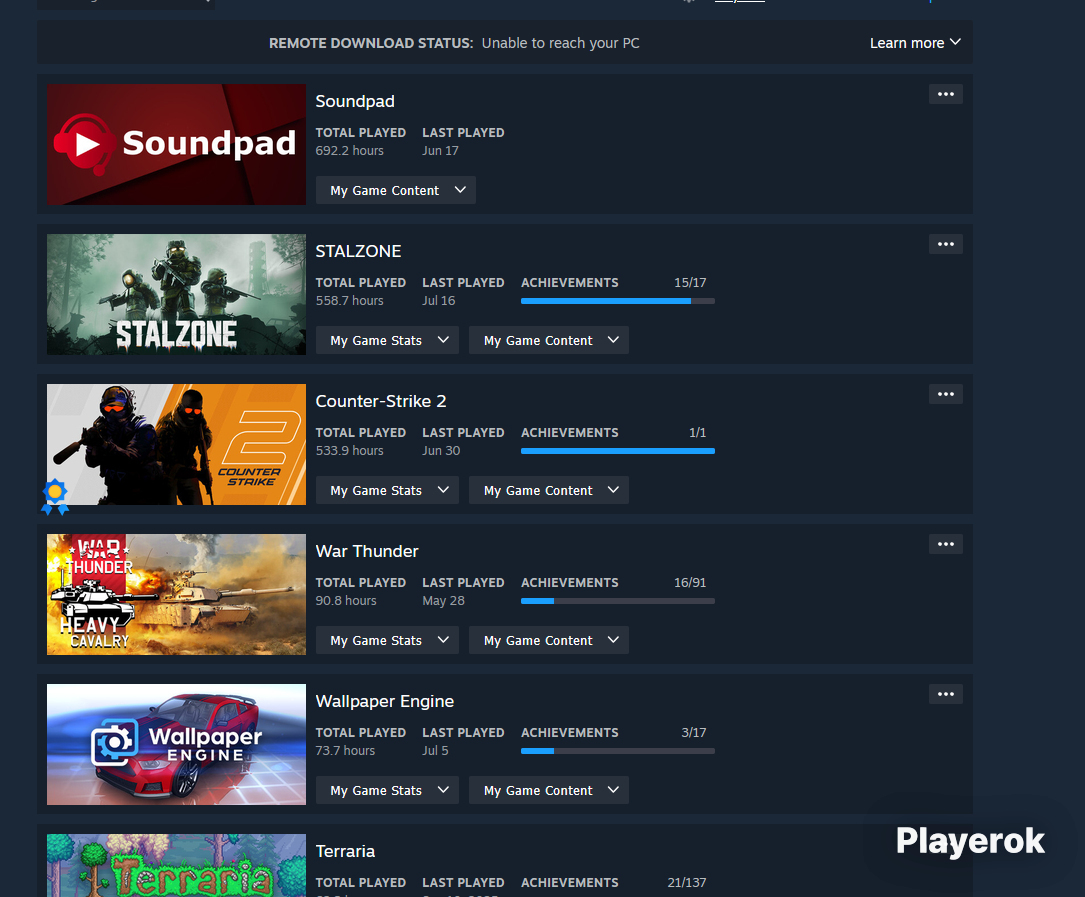Click Counter-Strike 2 total played 533.9 hours
The height and width of the screenshot is (897, 1085).
[x=349, y=451]
